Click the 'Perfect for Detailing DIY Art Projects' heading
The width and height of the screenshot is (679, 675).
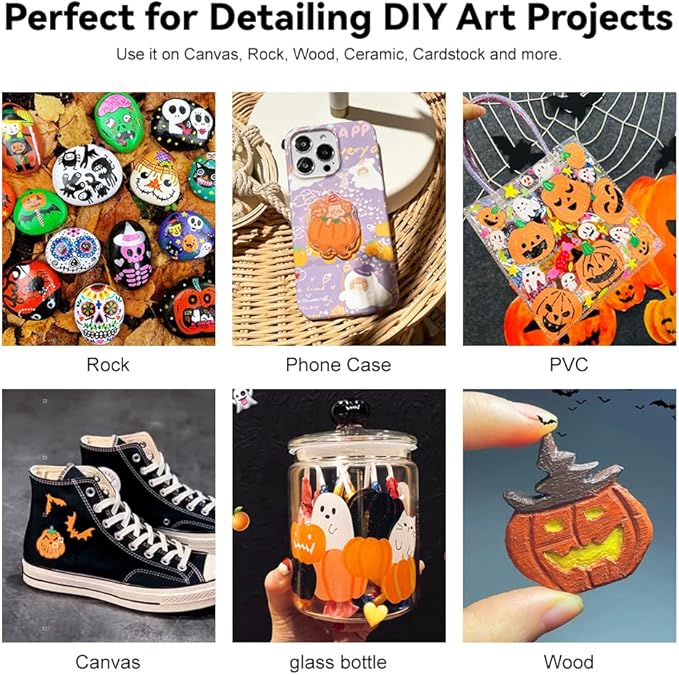(x=339, y=18)
